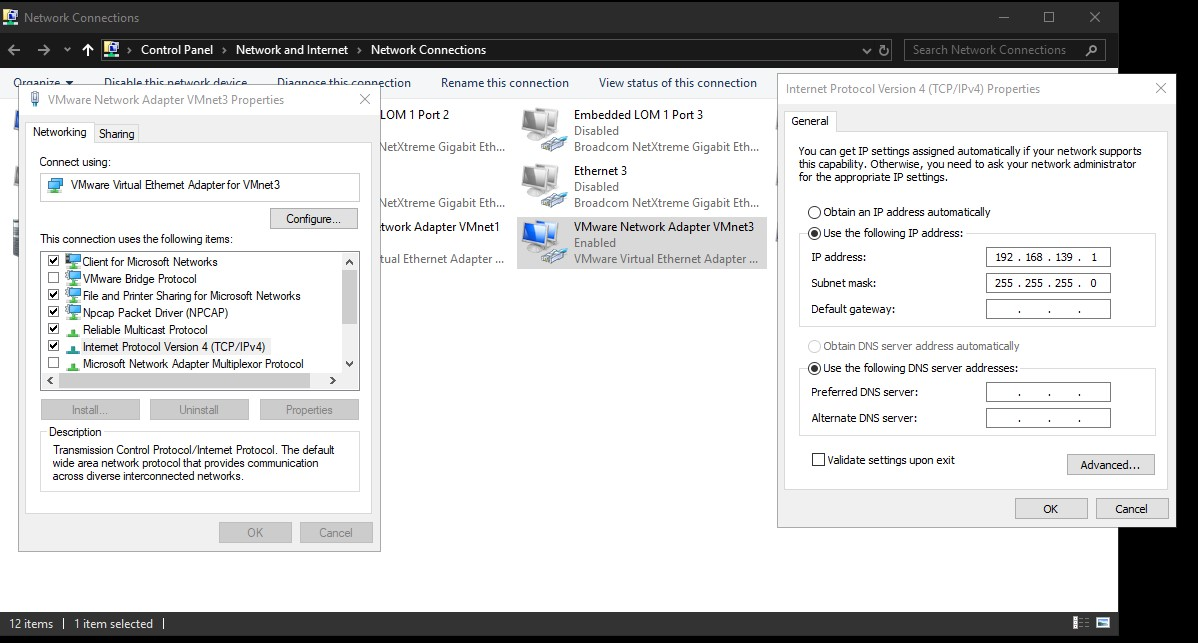
Task: Toggle File and Printer Sharing checkbox
Action: pyautogui.click(x=53, y=295)
